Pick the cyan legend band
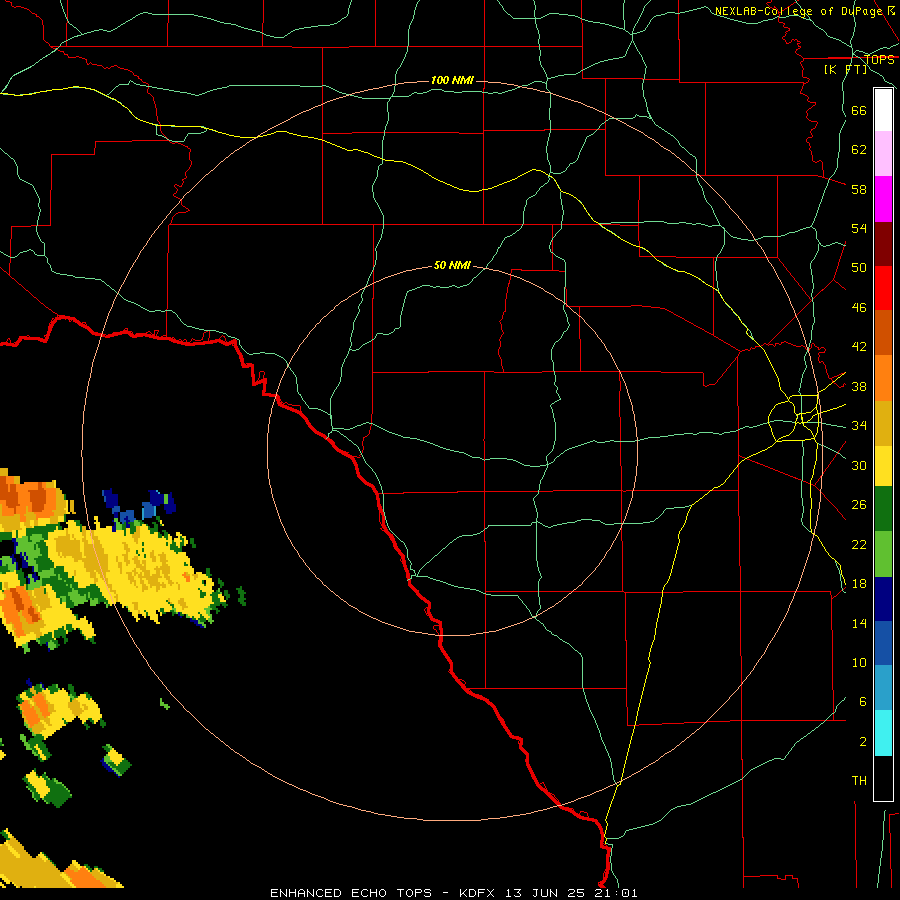 pos(883,733)
